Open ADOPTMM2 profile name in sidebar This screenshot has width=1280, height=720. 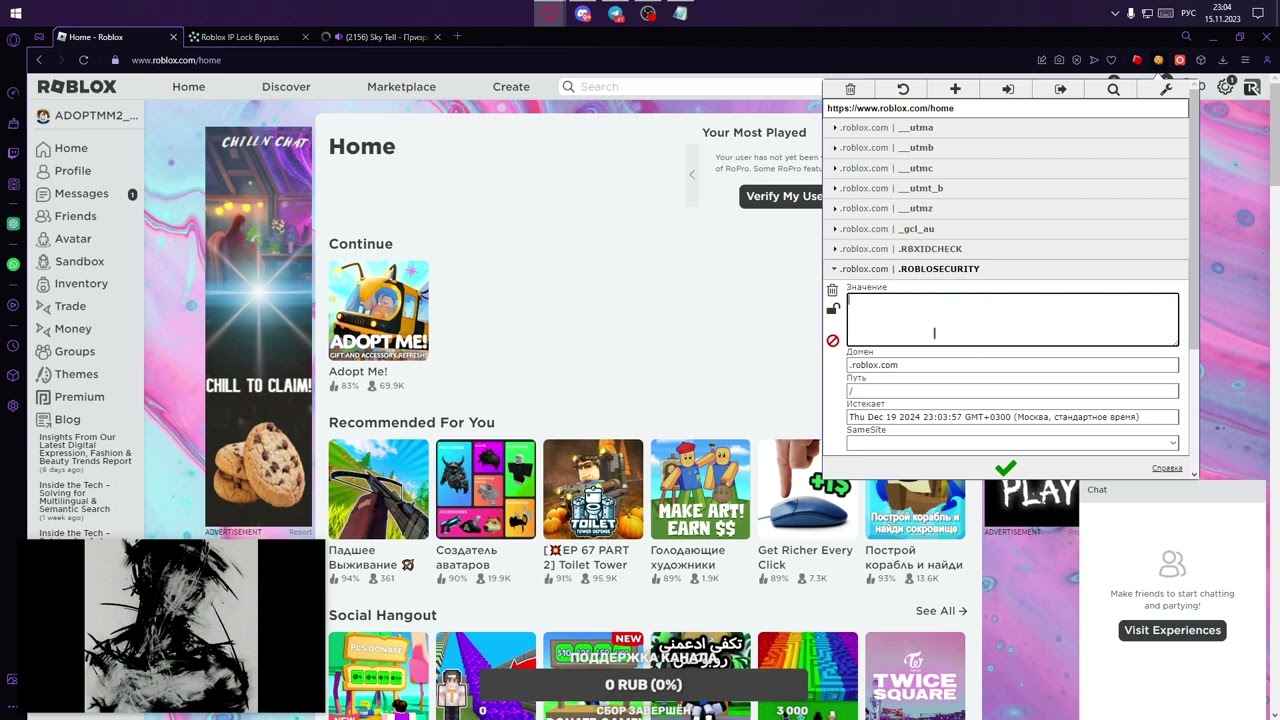pos(96,116)
